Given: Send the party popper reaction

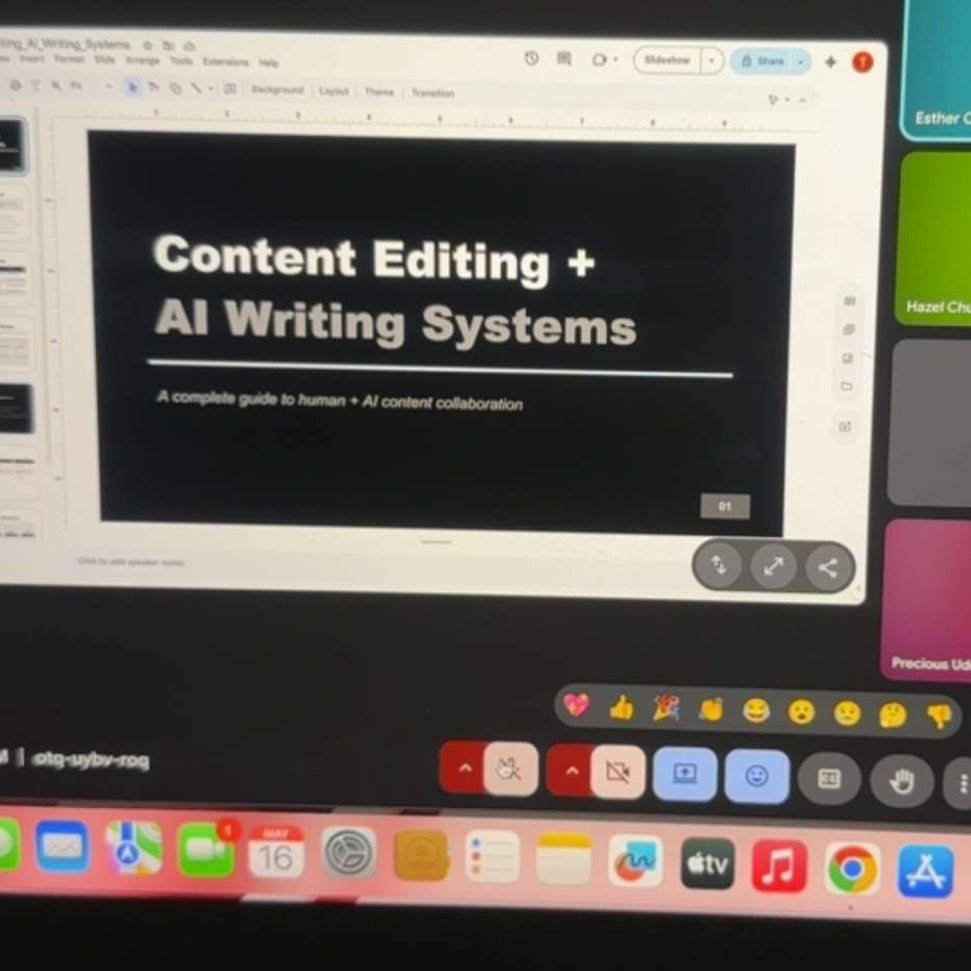Looking at the screenshot, I should coord(666,708).
